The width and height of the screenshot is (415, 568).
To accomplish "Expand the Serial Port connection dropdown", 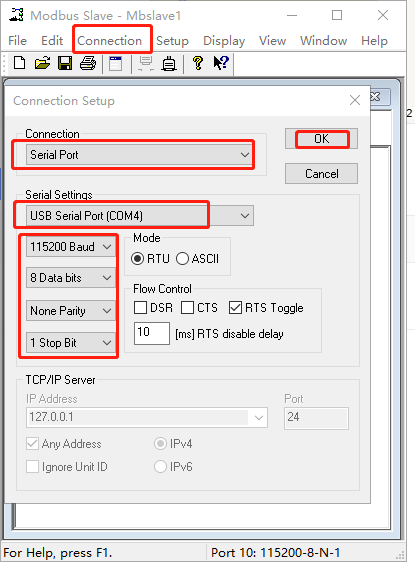I will click(140, 155).
